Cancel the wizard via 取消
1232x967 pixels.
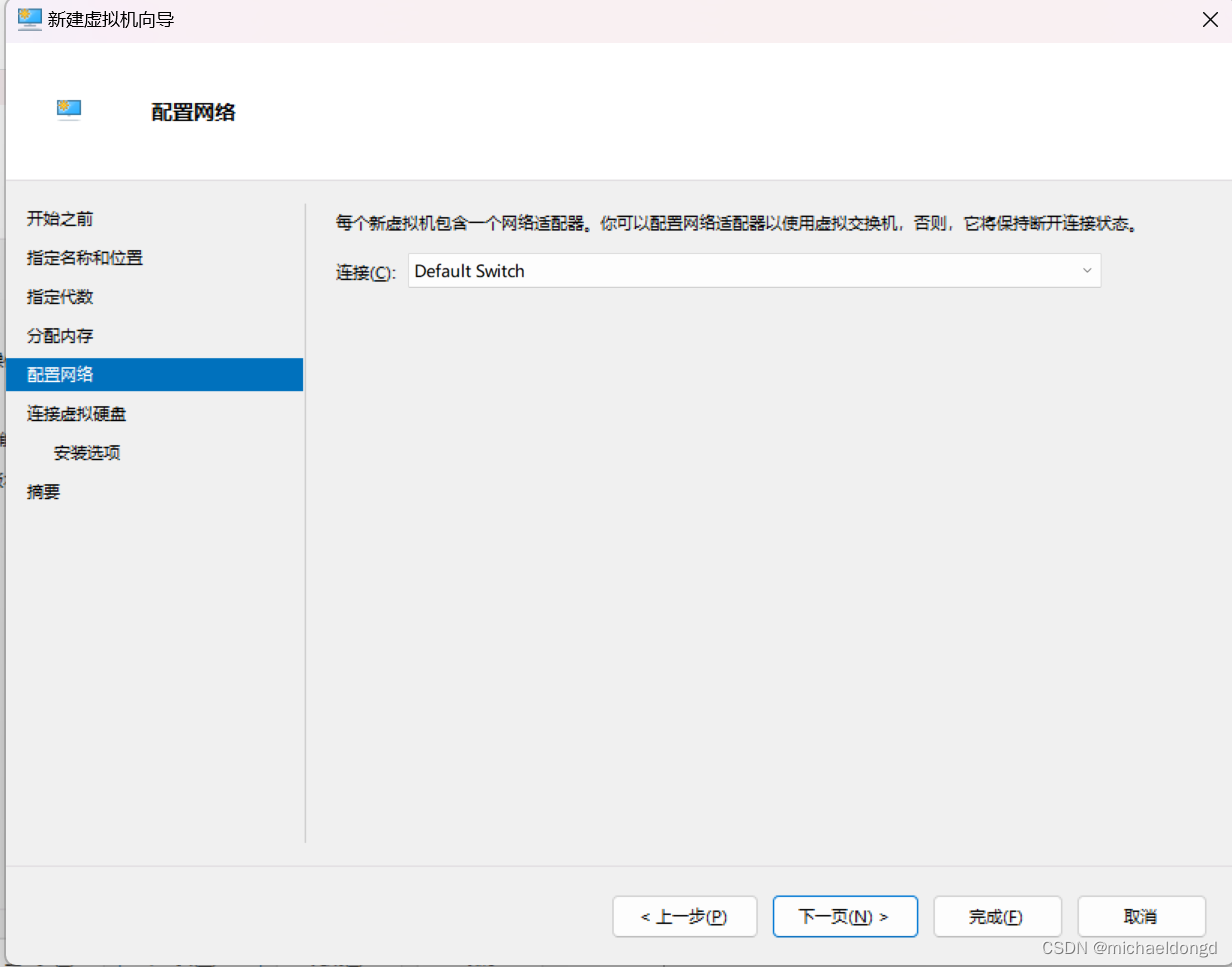pos(1141,916)
